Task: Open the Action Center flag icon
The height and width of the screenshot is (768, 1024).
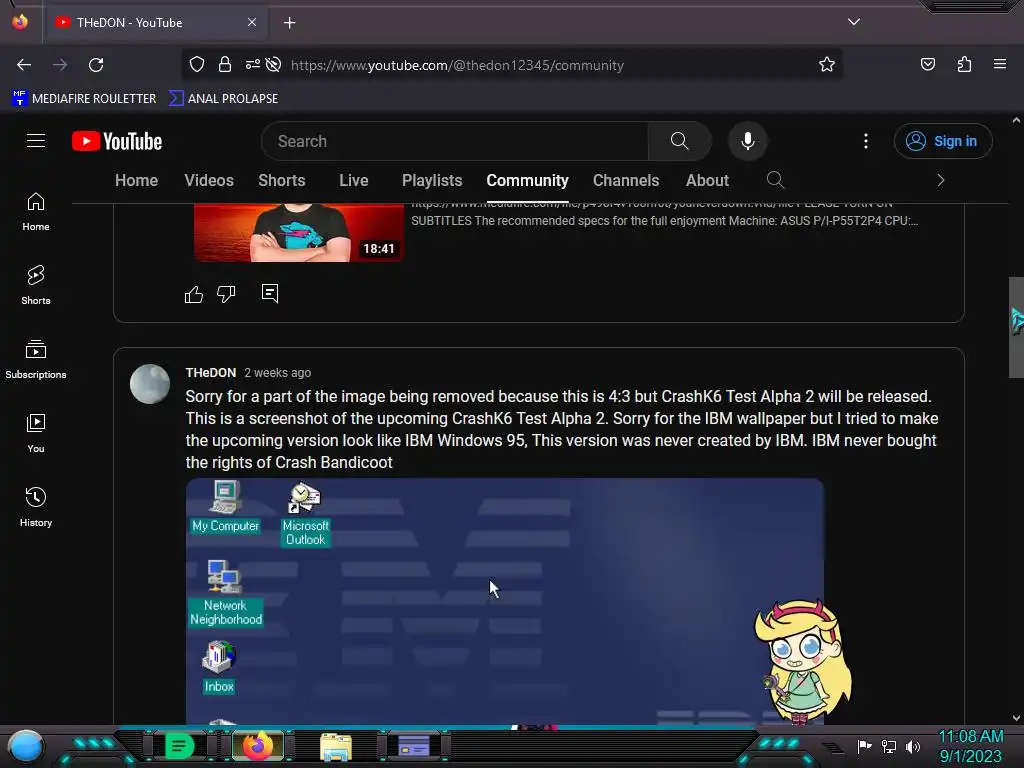Action: click(865, 746)
